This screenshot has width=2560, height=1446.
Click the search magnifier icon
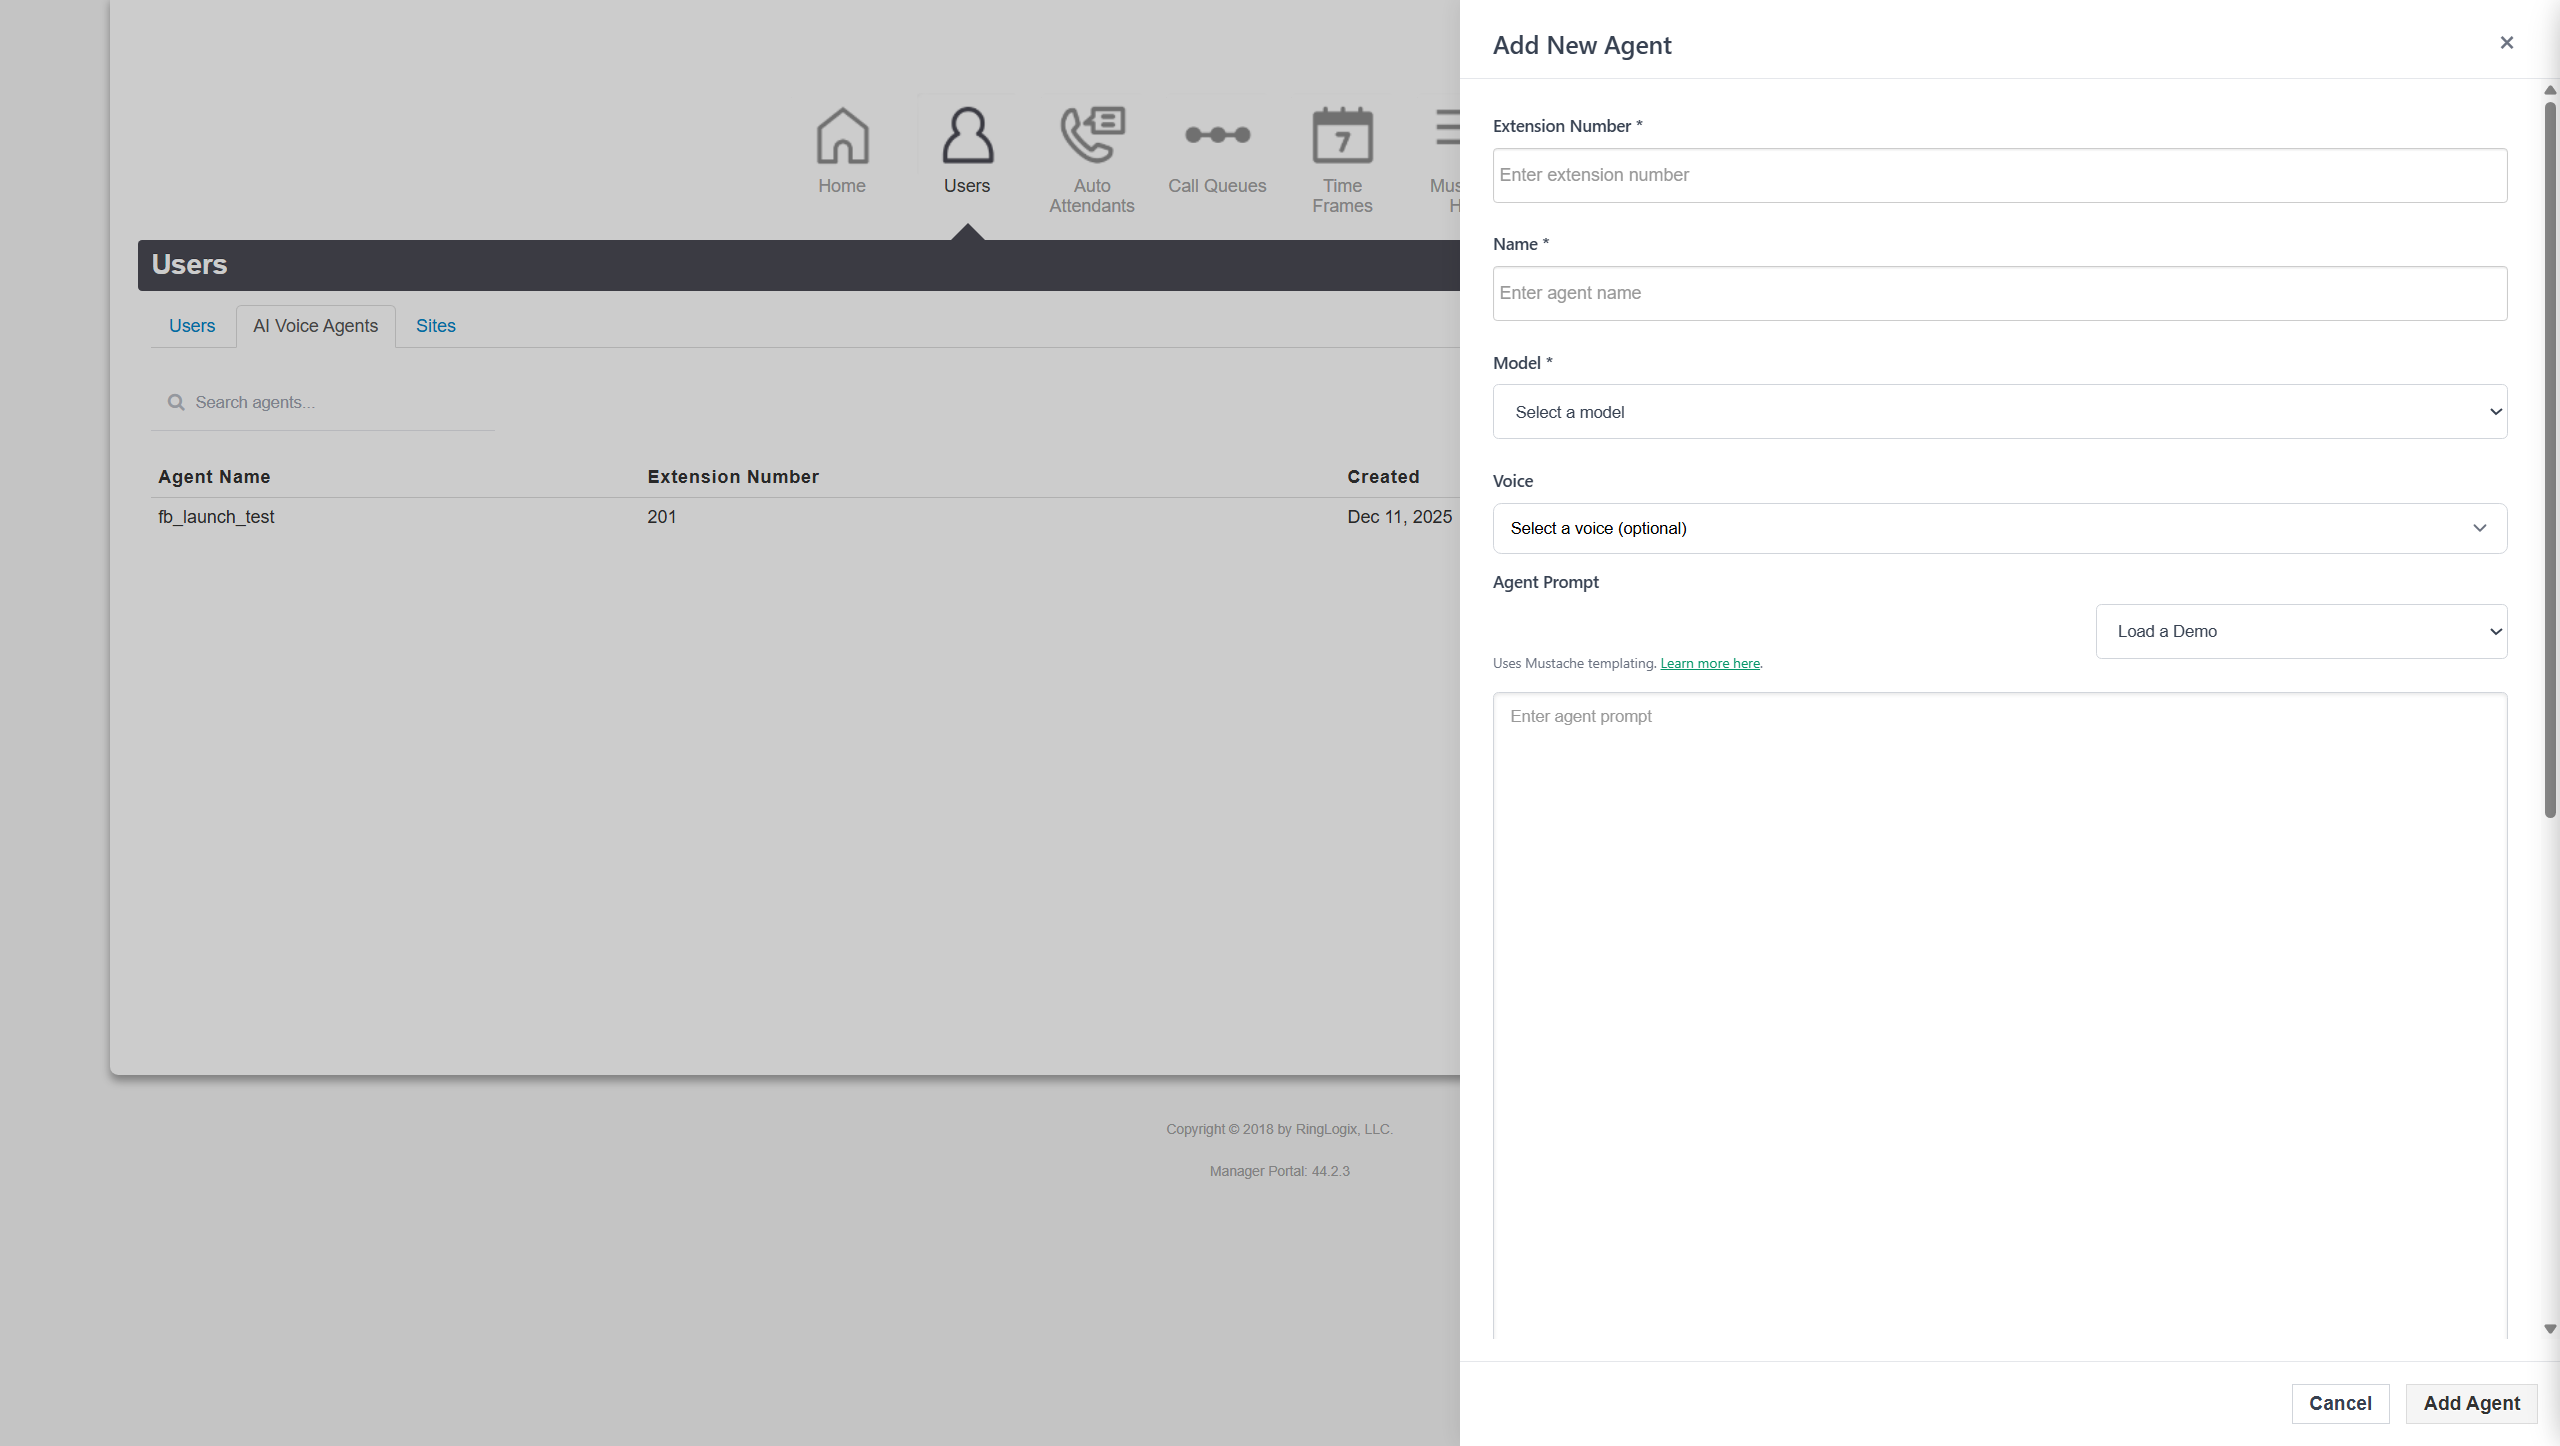click(x=176, y=402)
